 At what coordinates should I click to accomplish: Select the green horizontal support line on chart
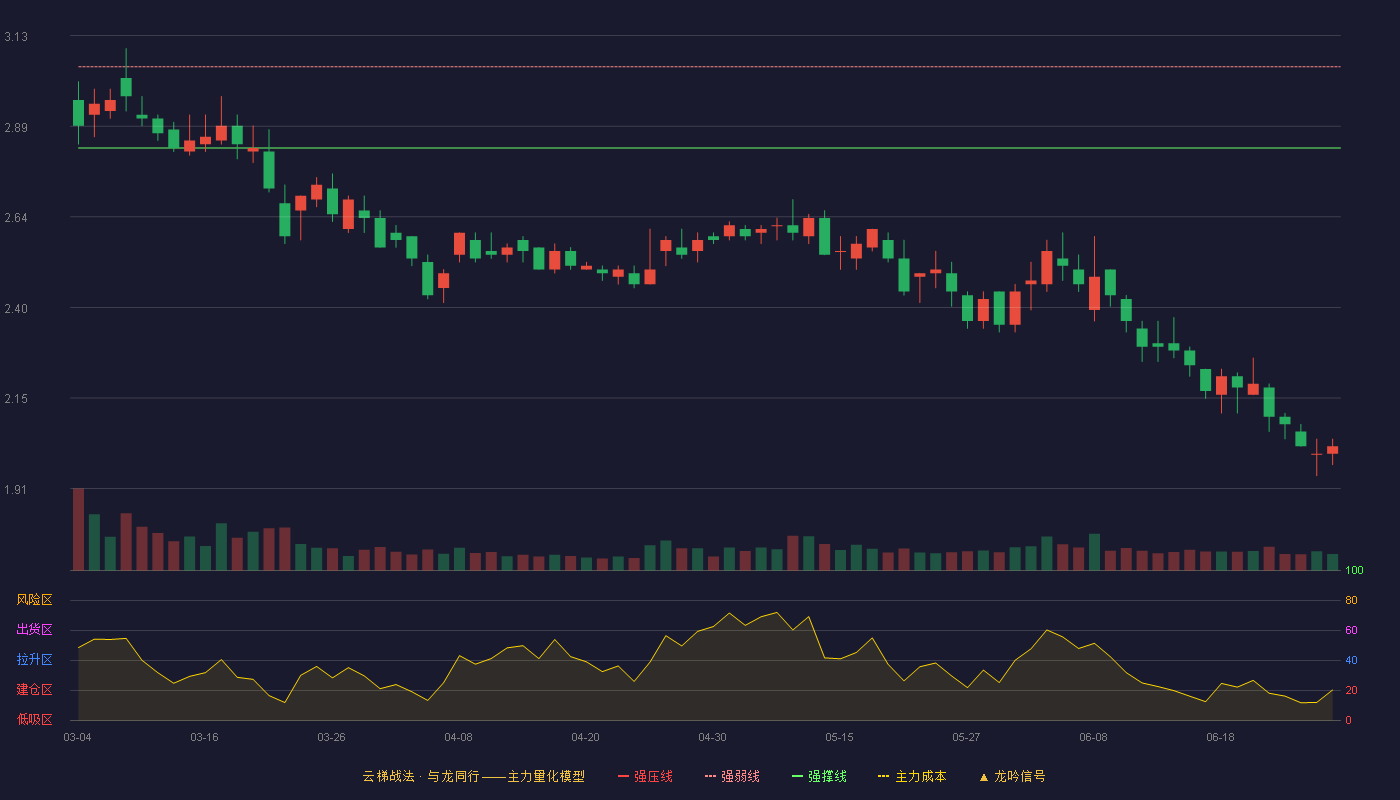(709, 148)
